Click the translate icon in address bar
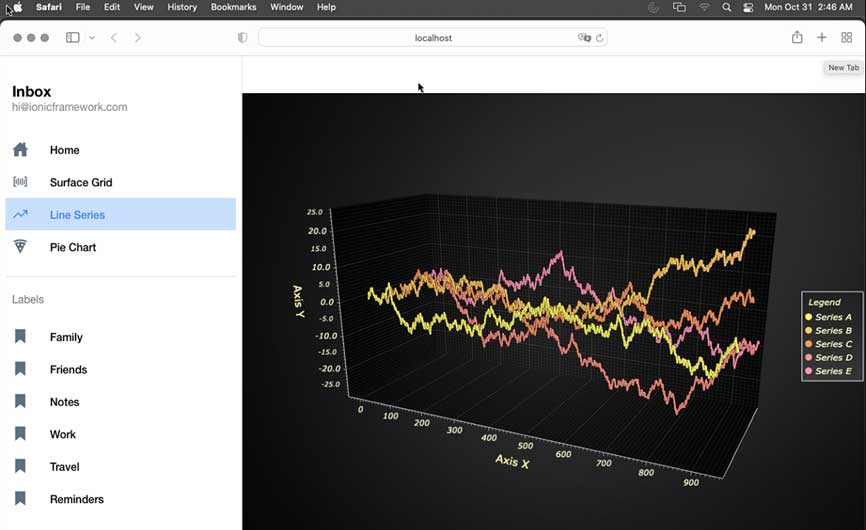Screen dimensions: 866x530 pos(584,38)
